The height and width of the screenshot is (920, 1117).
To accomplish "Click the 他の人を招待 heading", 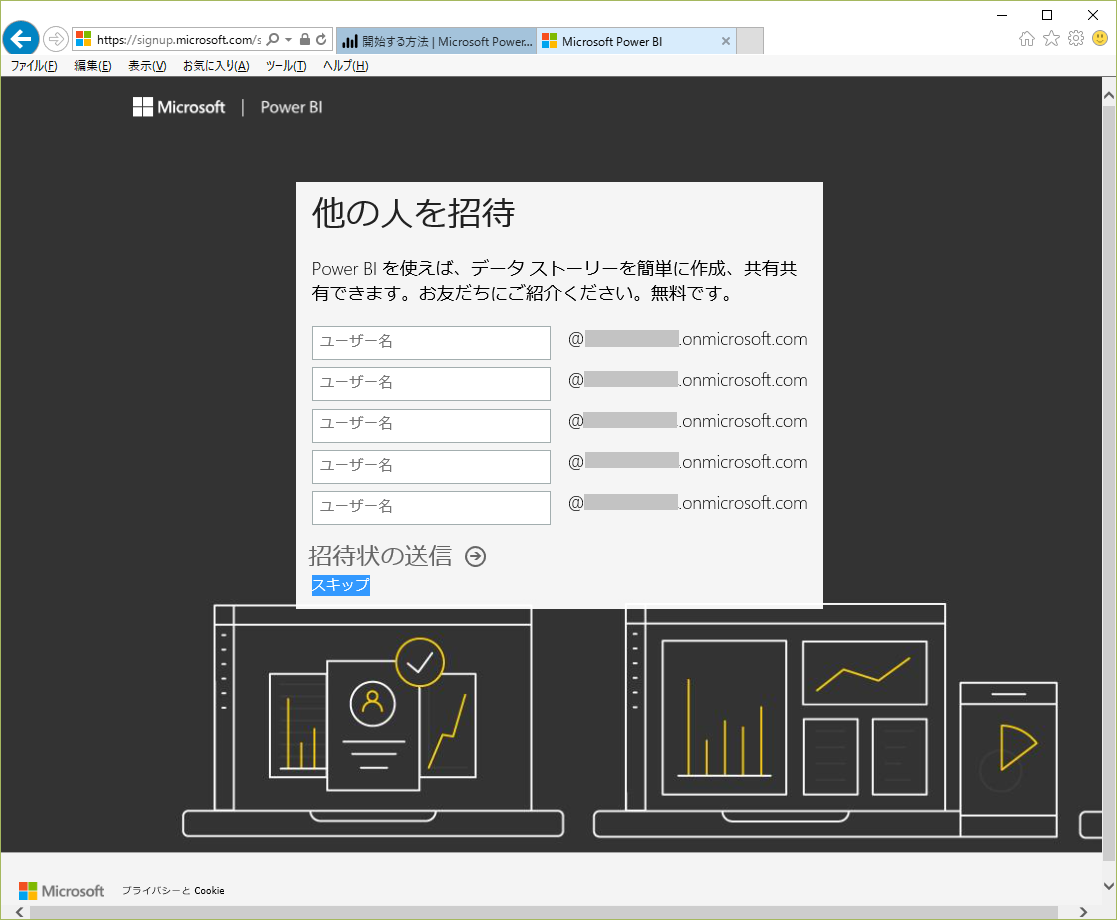I will tap(413, 213).
